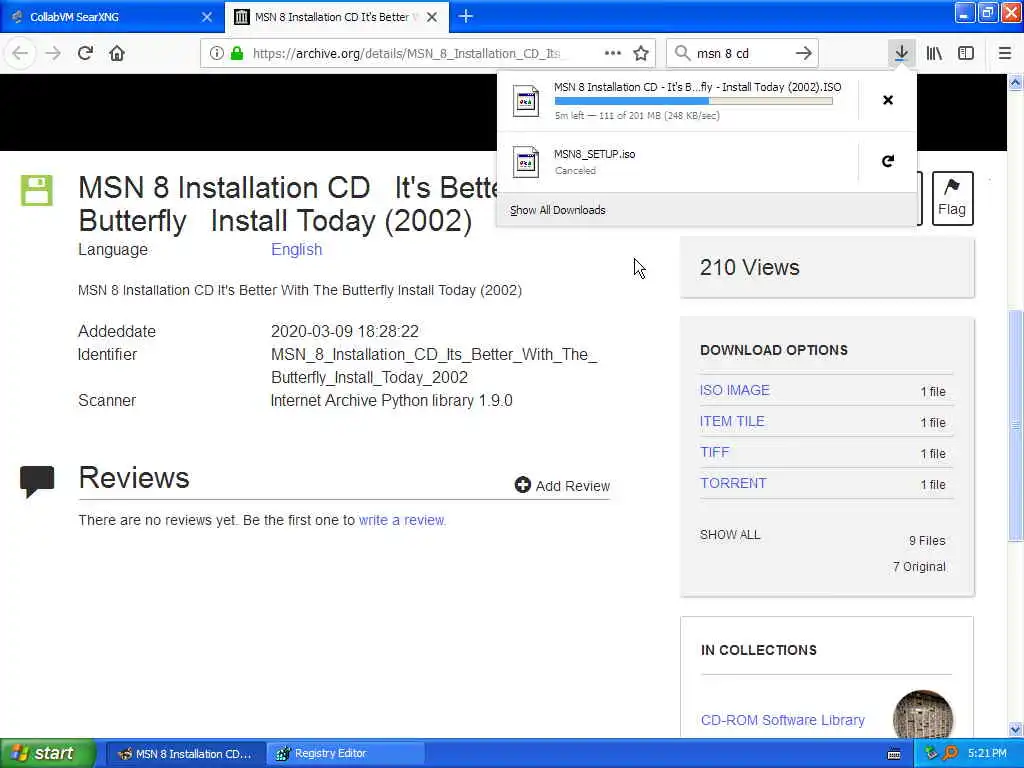Click the search box containing msn 8 cd
Screen dimensions: 1024x768
pos(741,53)
